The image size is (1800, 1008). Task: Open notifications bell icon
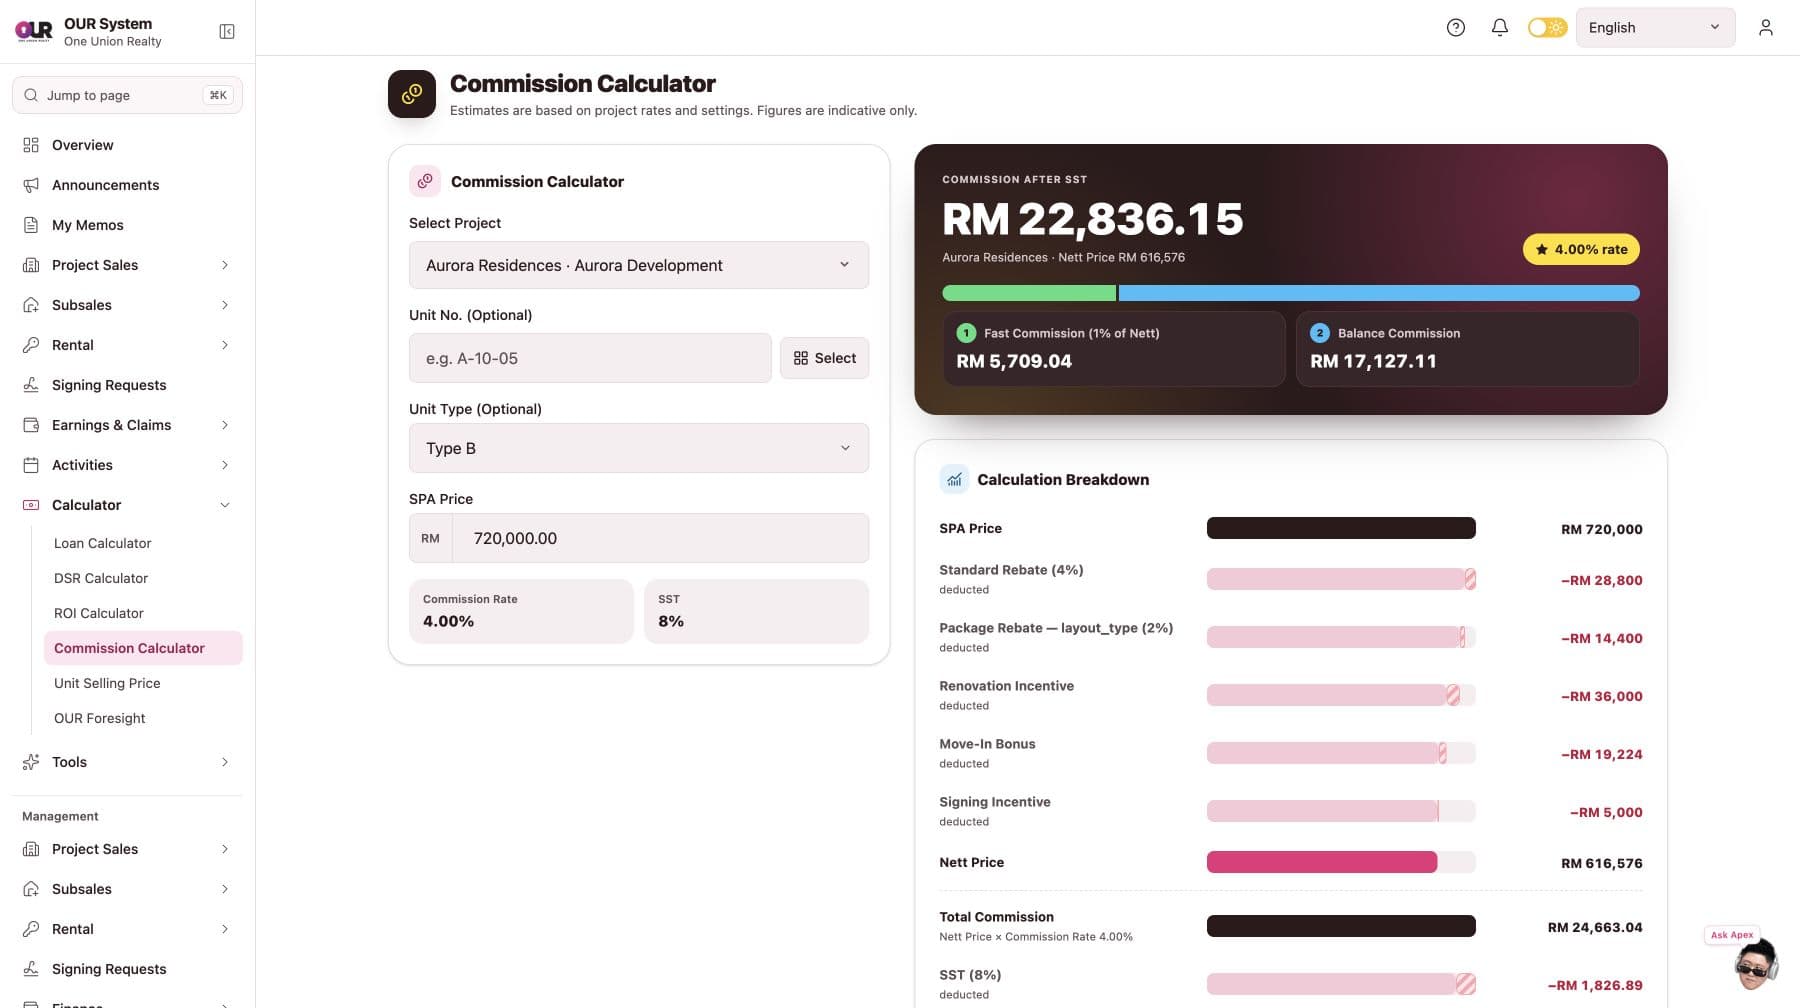click(1500, 28)
